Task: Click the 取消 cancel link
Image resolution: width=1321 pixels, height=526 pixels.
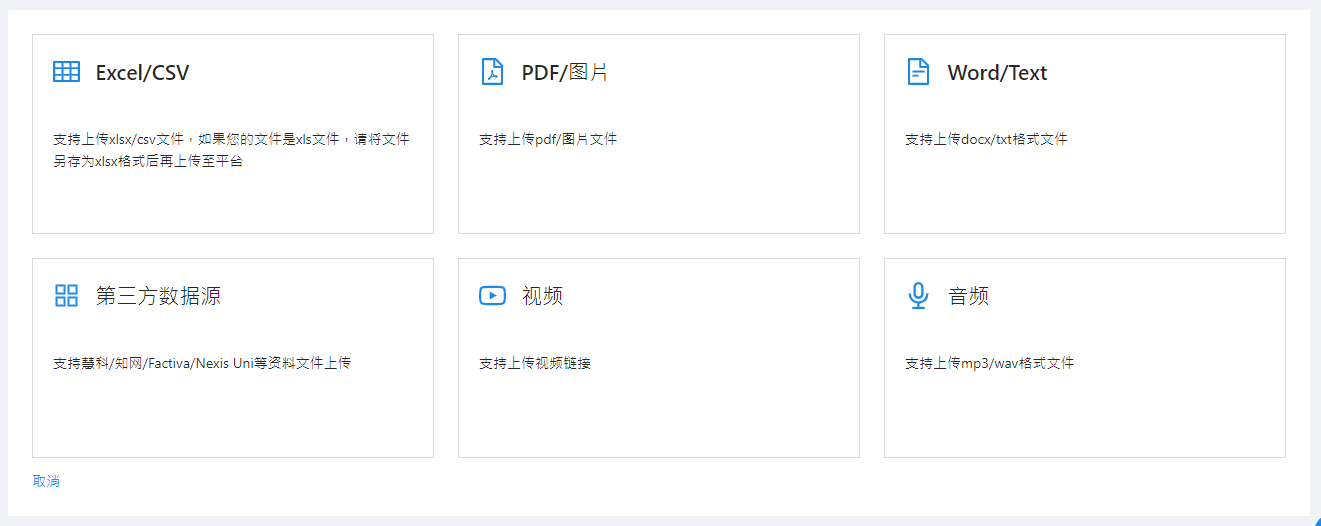Action: (x=46, y=481)
